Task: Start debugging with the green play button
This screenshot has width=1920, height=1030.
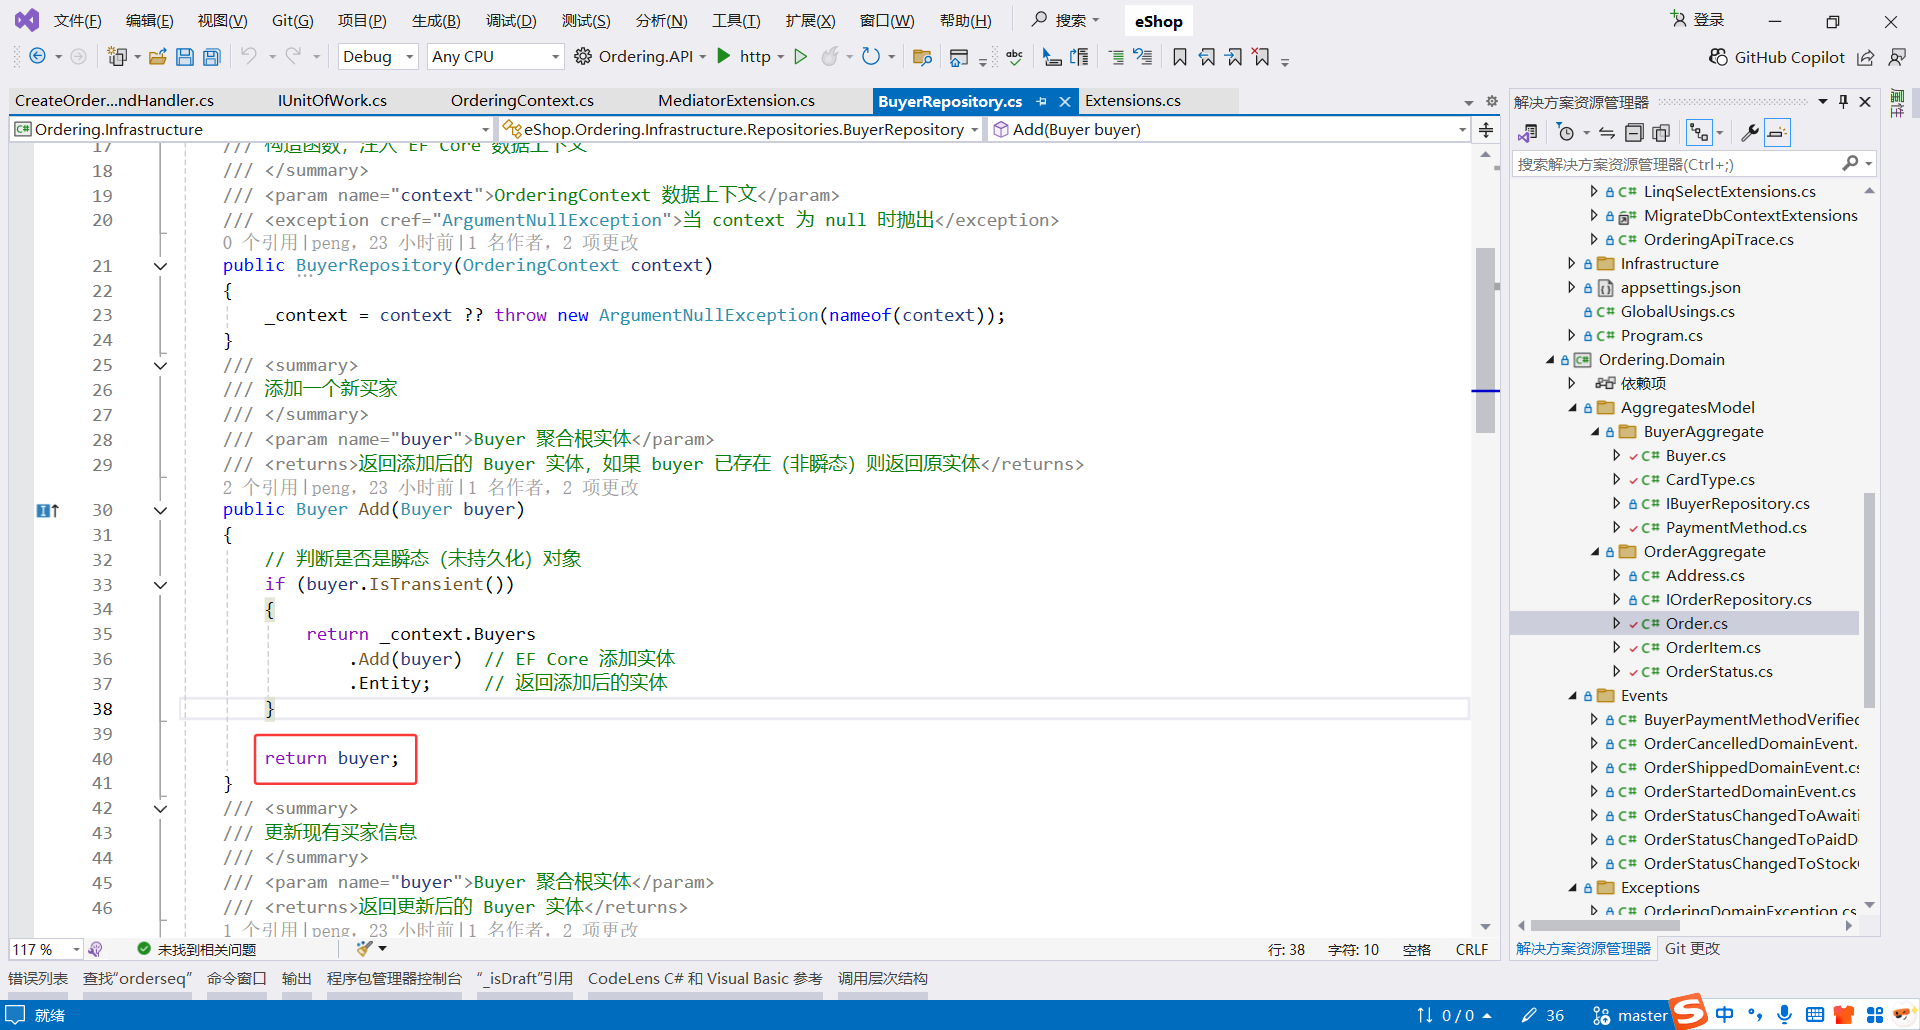Action: pyautogui.click(x=800, y=56)
